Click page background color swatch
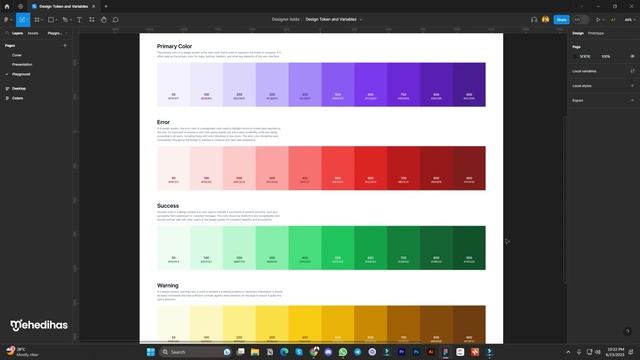640x360 pixels. [575, 56]
